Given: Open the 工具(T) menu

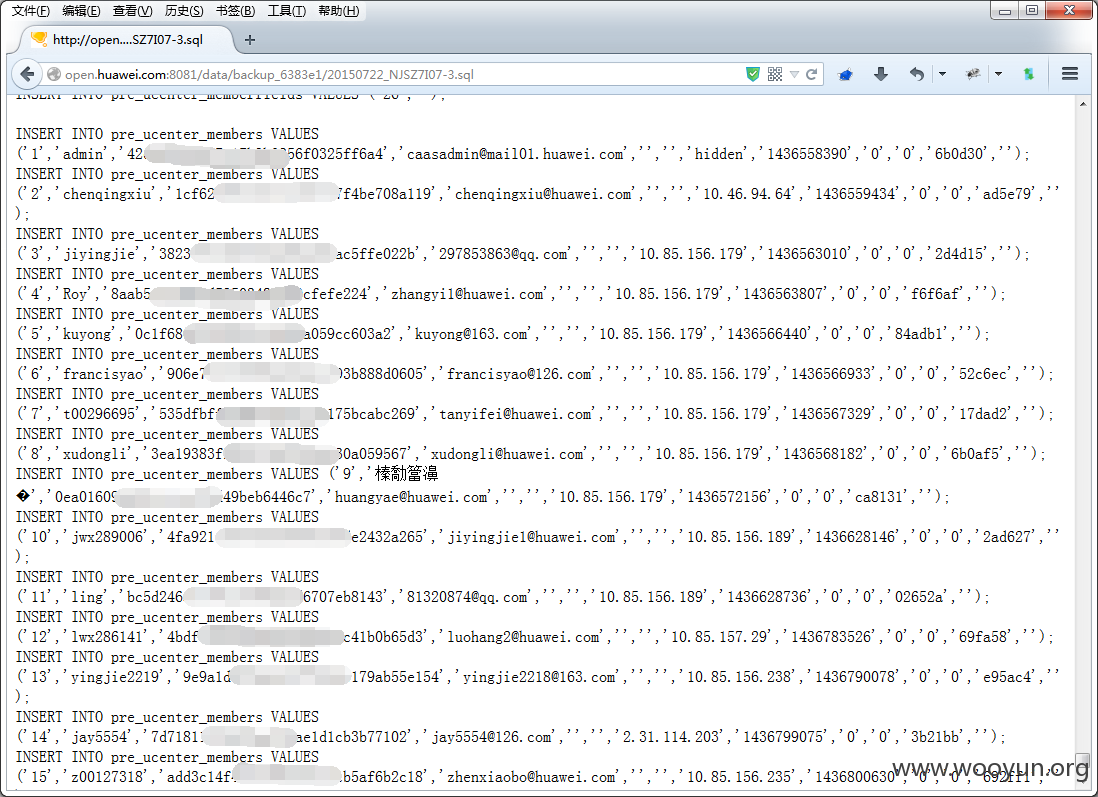Looking at the screenshot, I should click(286, 11).
